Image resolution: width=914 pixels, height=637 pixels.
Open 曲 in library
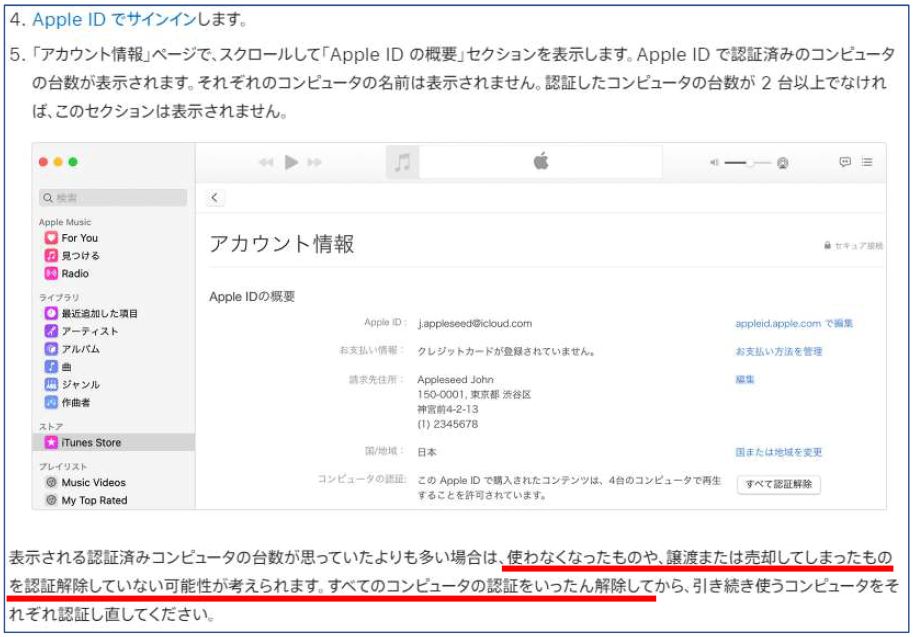click(x=66, y=367)
